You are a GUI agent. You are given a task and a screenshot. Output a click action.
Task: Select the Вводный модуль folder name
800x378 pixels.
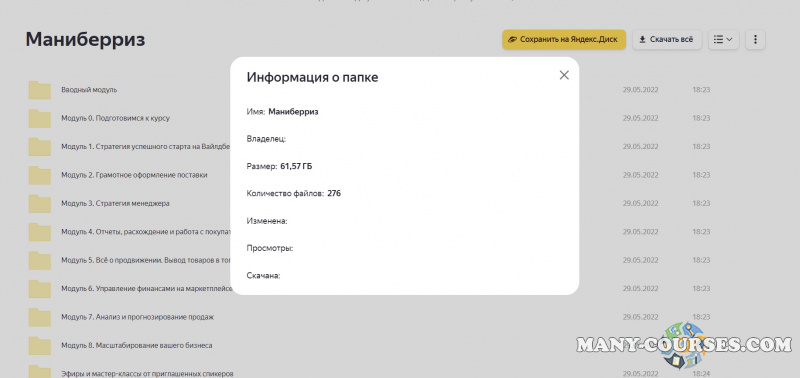click(89, 90)
